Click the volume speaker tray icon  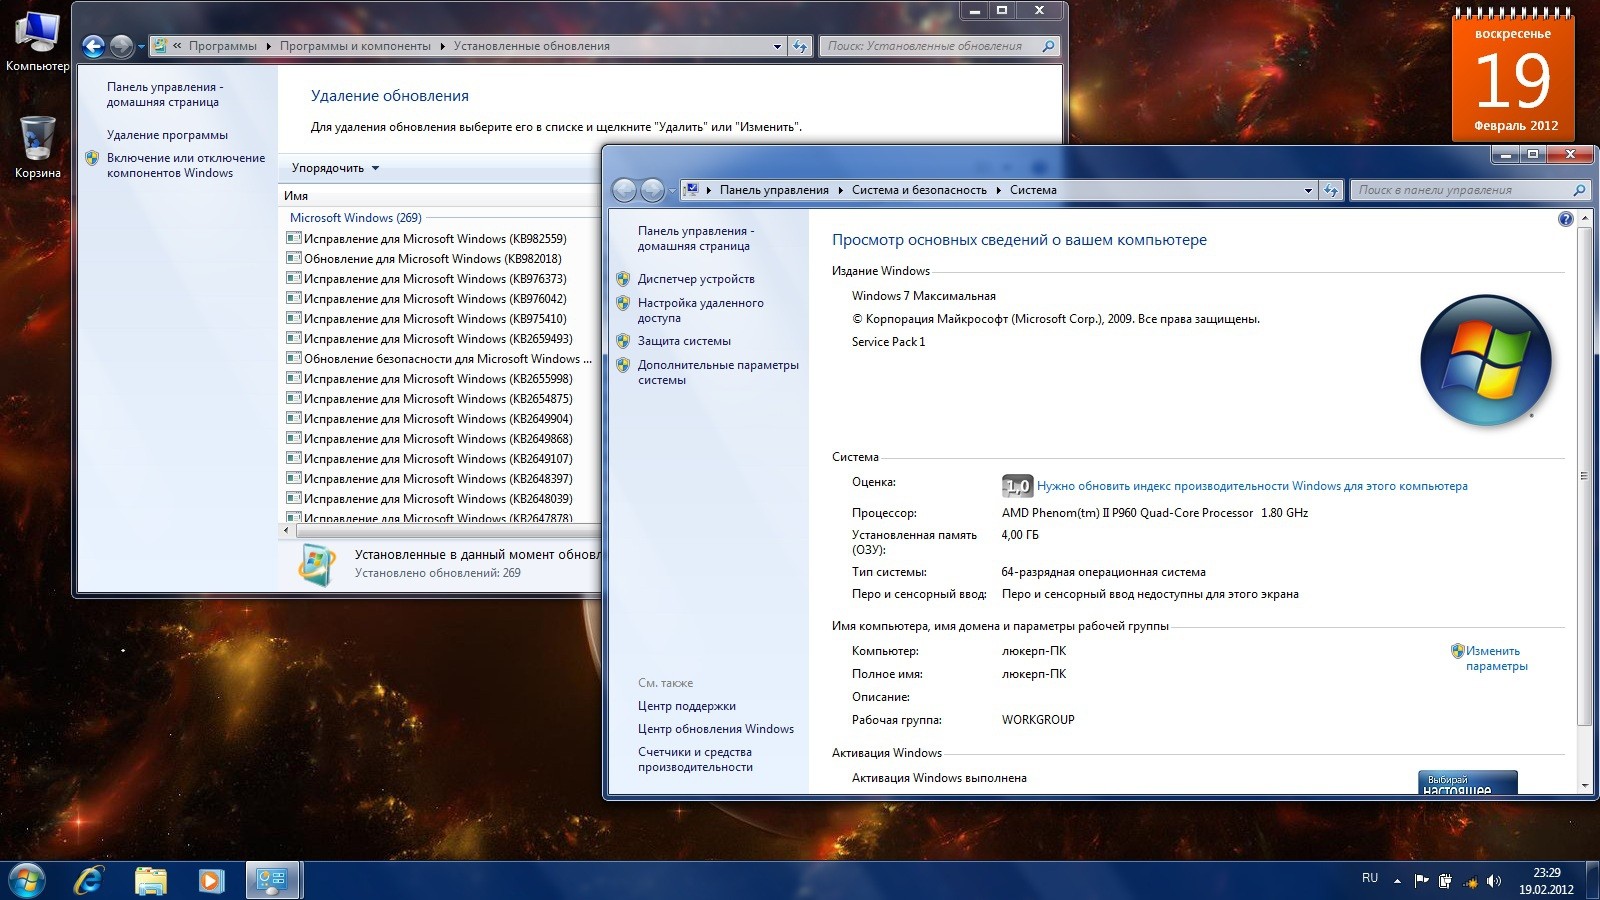click(1494, 881)
